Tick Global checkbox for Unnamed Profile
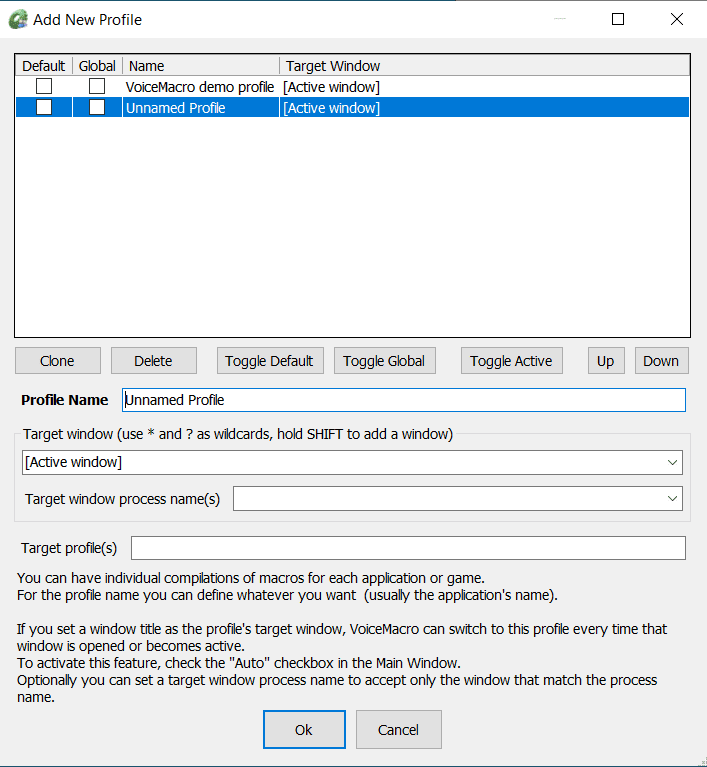Viewport: 707px width, 767px height. click(x=97, y=107)
